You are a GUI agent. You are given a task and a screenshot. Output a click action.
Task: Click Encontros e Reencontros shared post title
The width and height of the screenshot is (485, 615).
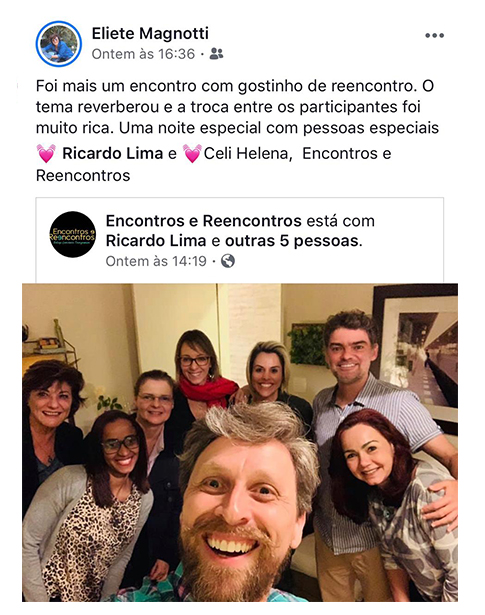click(203, 221)
